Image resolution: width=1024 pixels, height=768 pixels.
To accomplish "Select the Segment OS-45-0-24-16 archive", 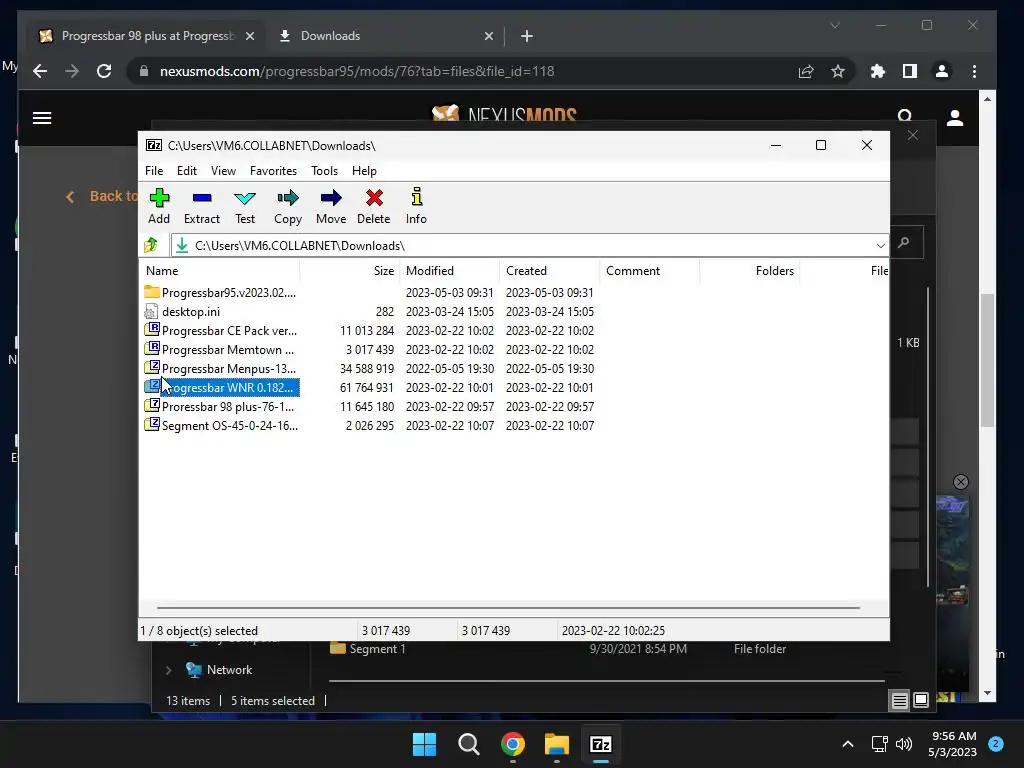I will [x=221, y=425].
